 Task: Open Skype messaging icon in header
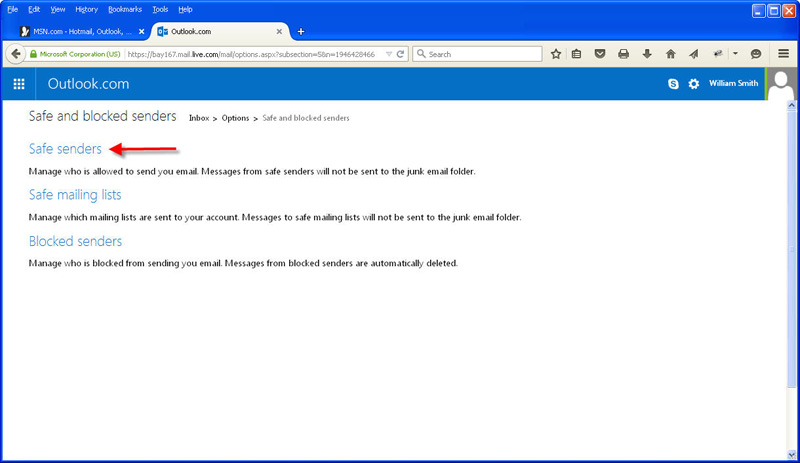[673, 84]
